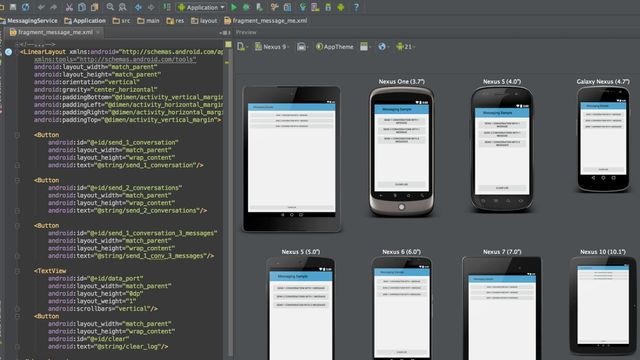640x360 pixels.
Task: Click fragment_message_me.xml in the breadcrumb
Action: (265, 20)
